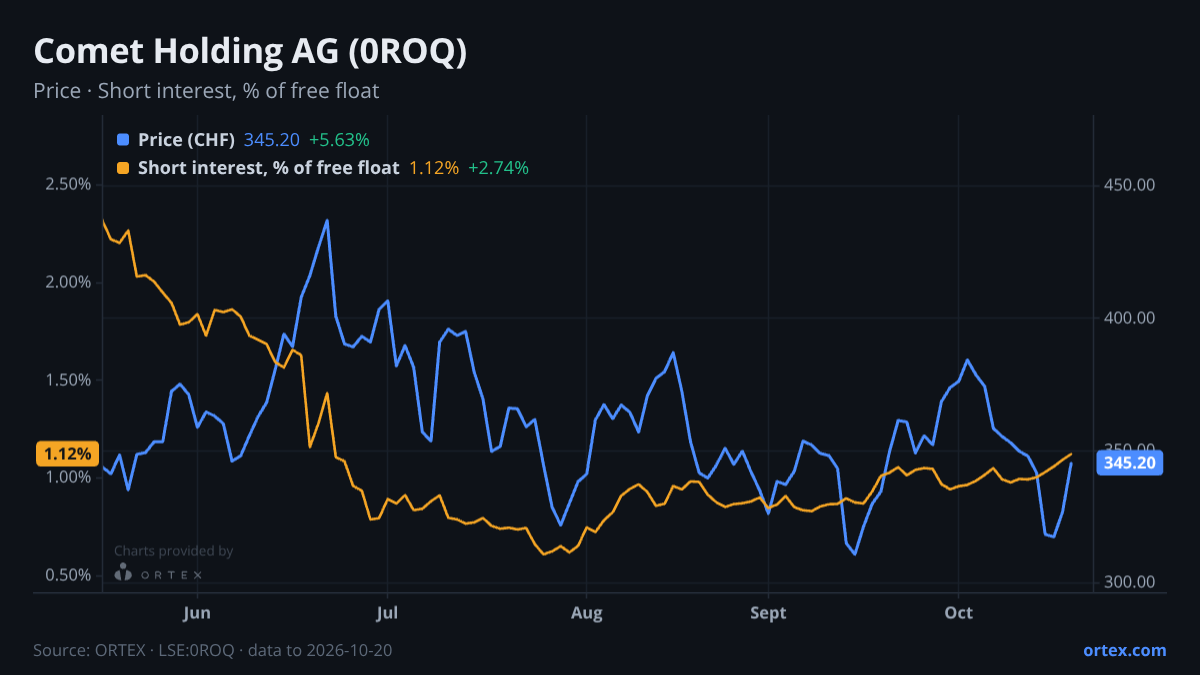Click the source line with LSE:0ROQ data date
This screenshot has width=1200, height=675.
pos(213,650)
